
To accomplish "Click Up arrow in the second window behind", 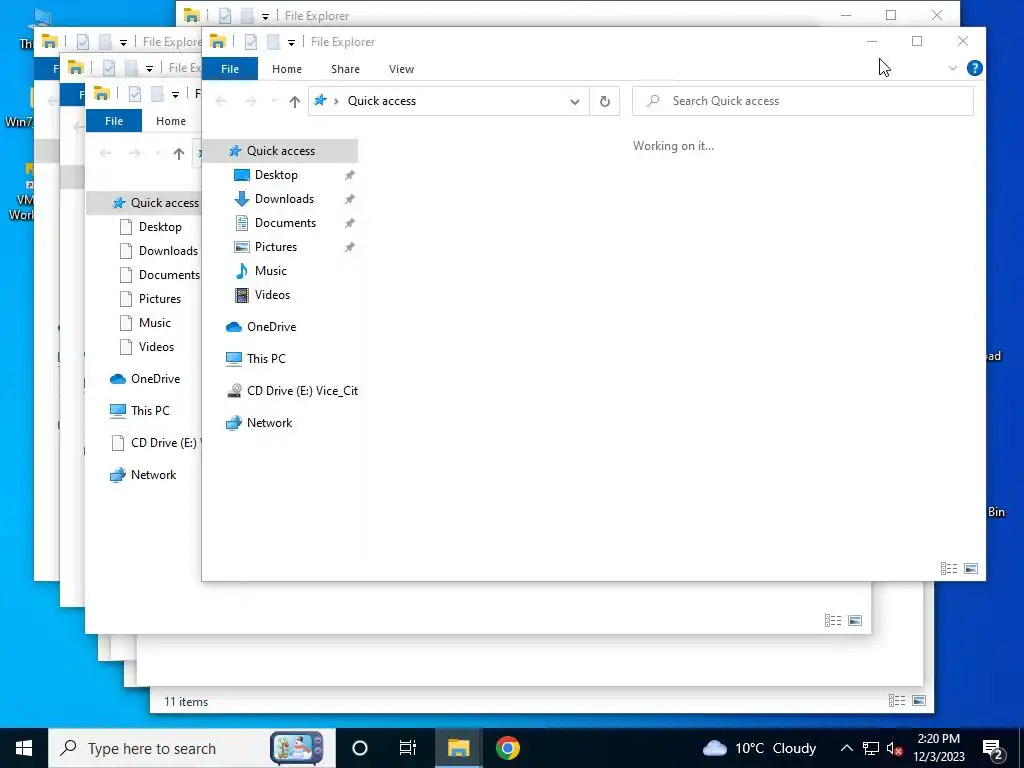I will (x=178, y=153).
